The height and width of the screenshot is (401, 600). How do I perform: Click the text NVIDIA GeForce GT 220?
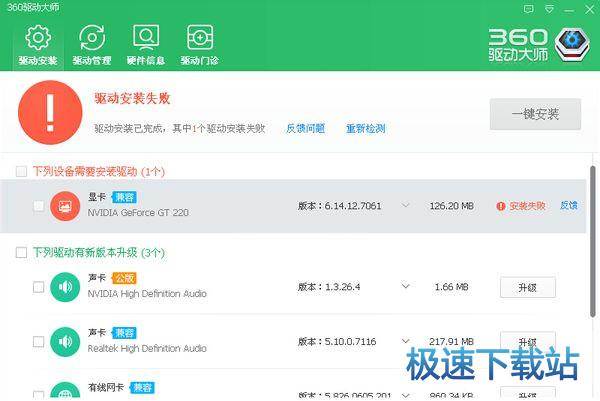(x=138, y=212)
